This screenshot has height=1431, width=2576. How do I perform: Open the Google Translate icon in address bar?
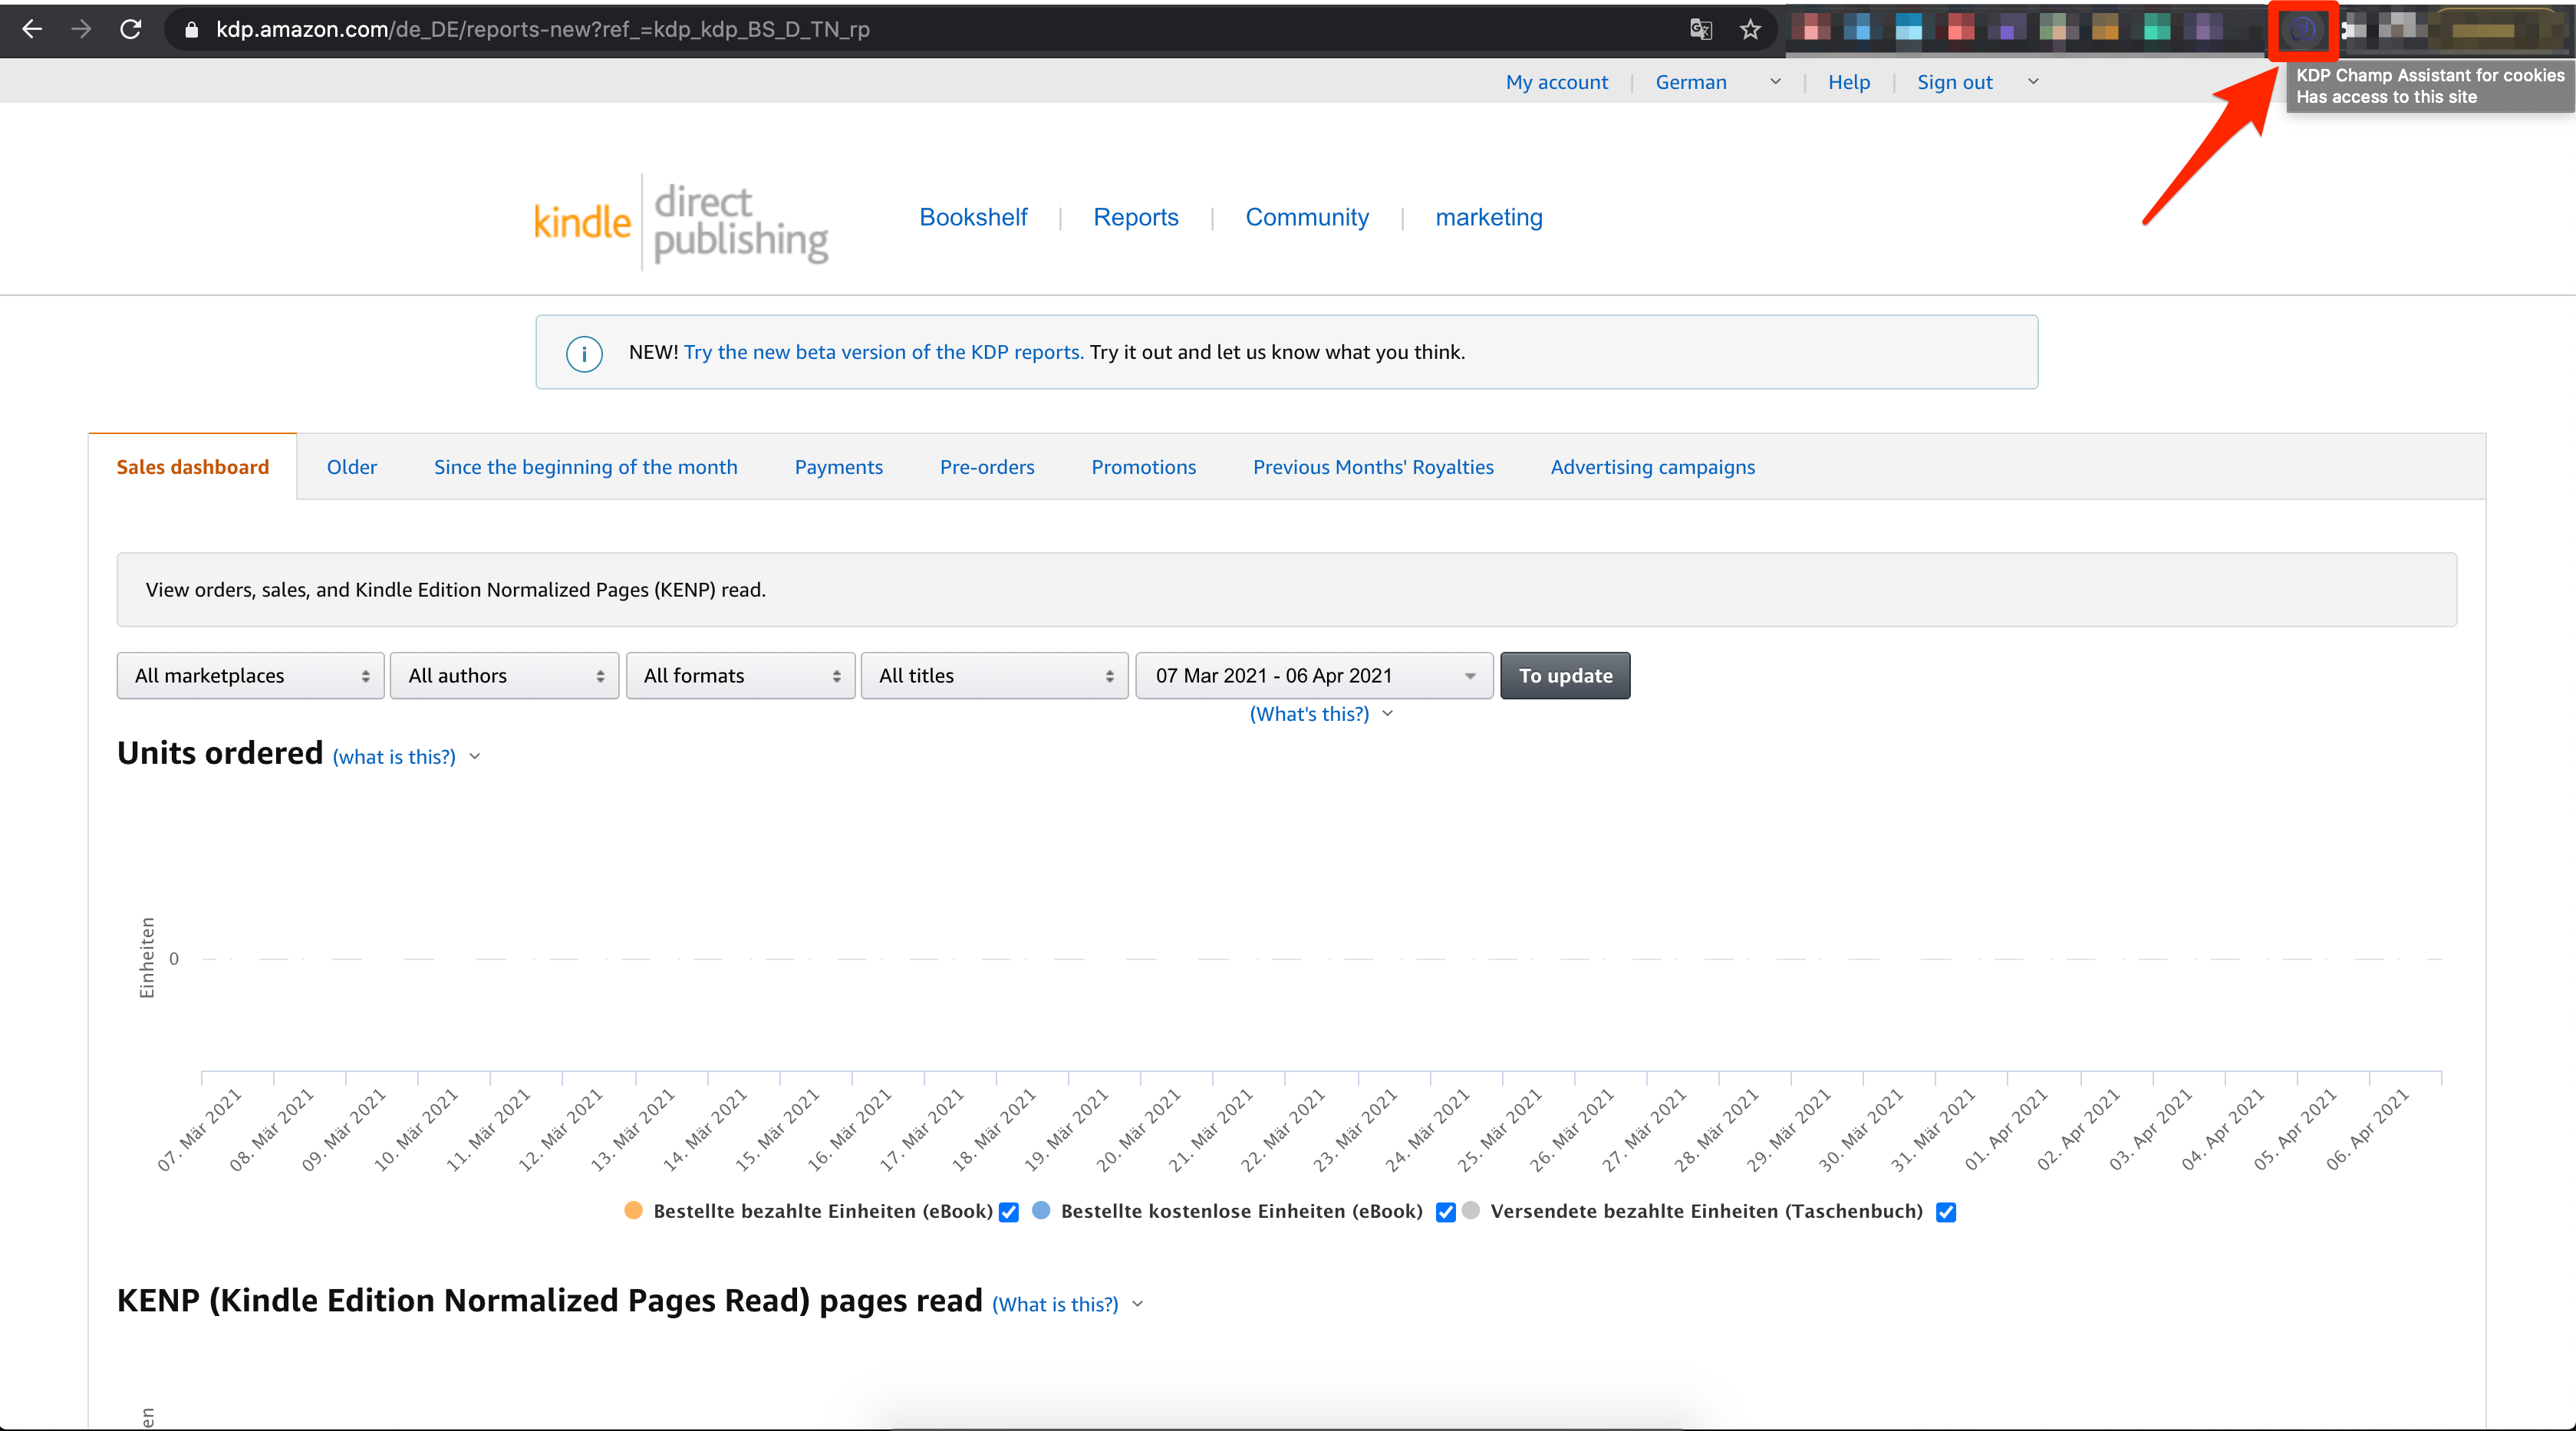[x=1700, y=29]
